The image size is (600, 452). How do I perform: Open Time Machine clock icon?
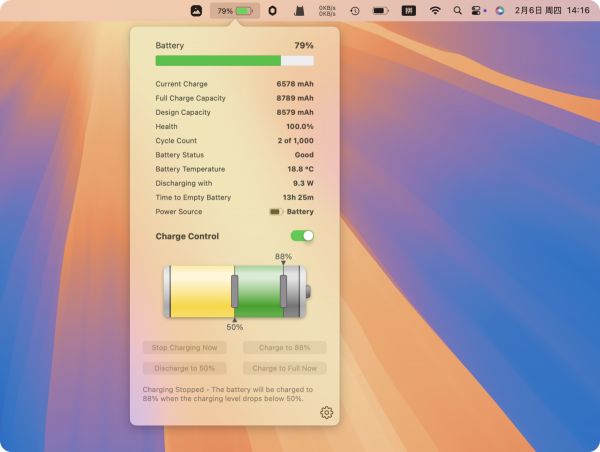[354, 11]
